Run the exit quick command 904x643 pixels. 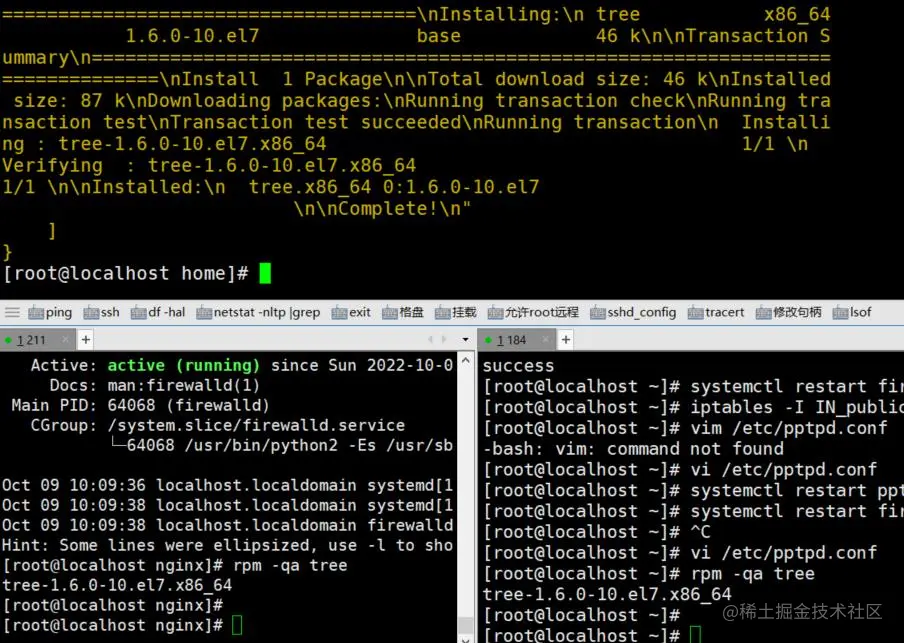pyautogui.click(x=351, y=313)
